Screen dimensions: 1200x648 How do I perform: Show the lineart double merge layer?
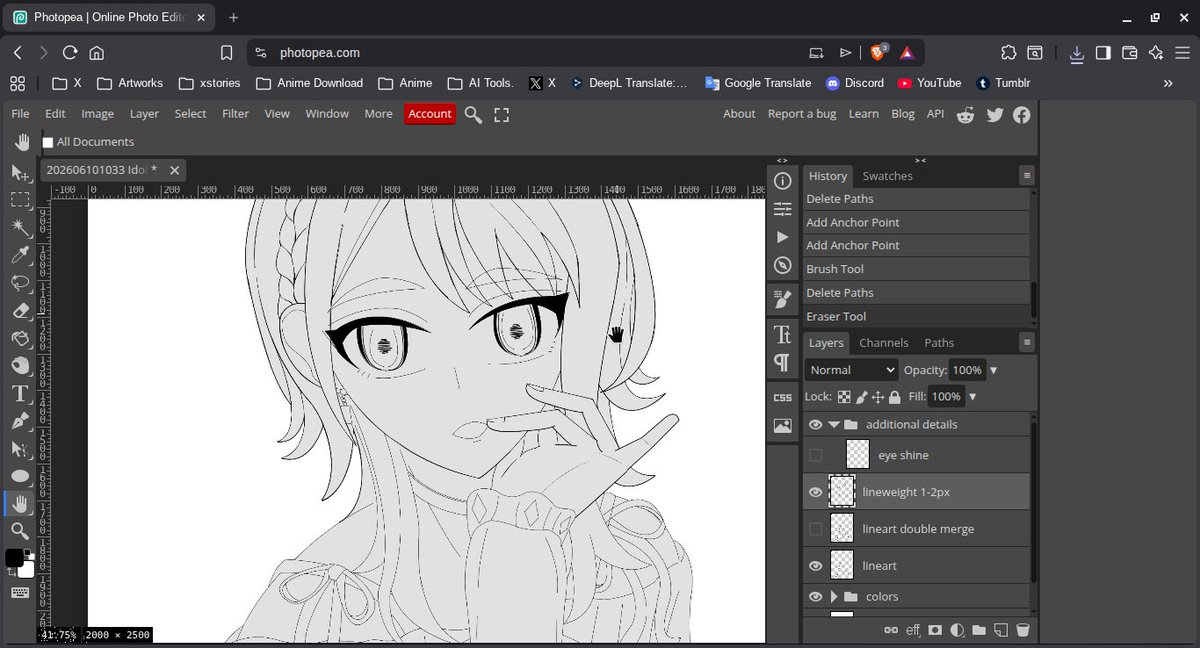point(816,529)
